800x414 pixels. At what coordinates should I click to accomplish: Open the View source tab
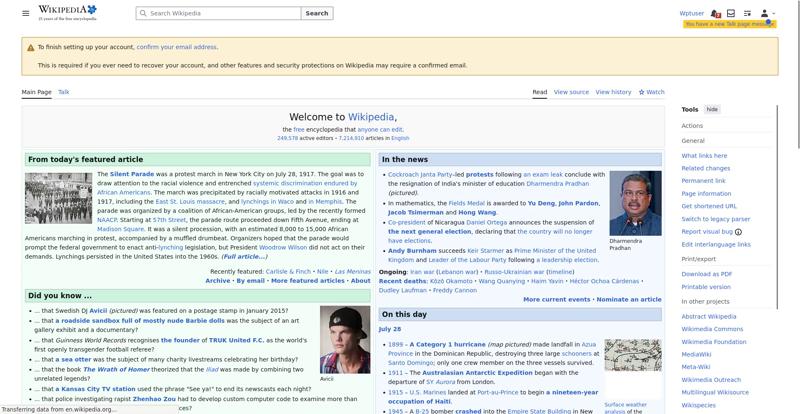point(571,92)
